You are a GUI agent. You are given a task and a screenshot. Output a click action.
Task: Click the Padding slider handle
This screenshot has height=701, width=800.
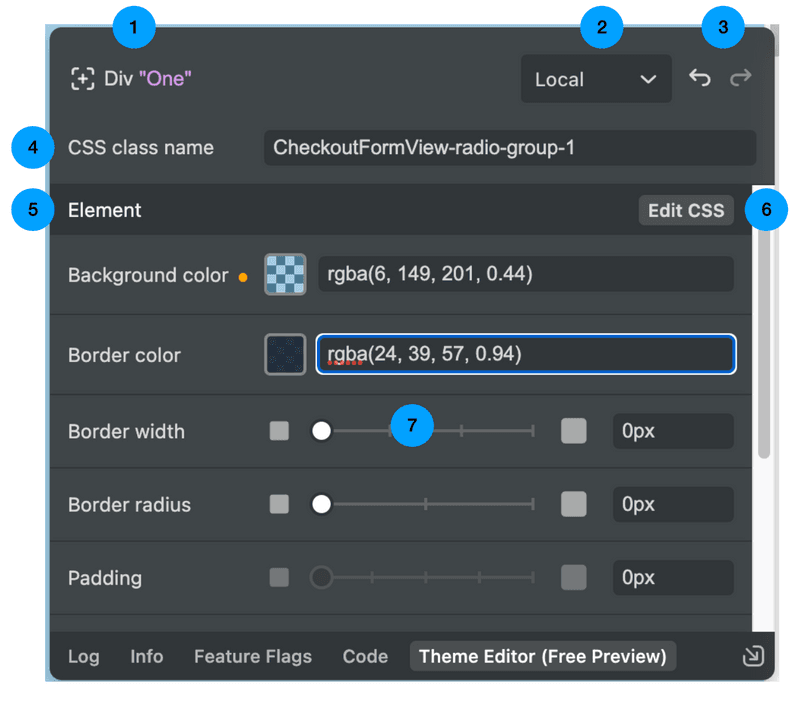click(321, 578)
